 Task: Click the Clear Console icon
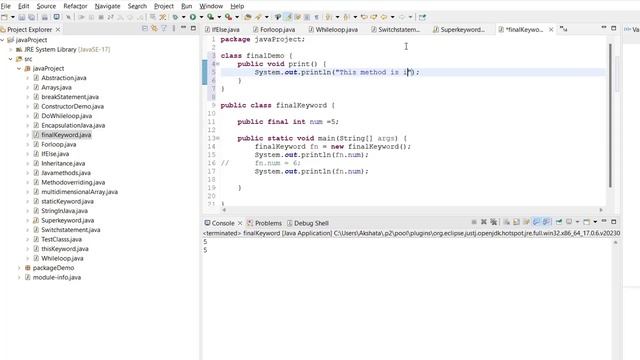pyautogui.click(x=507, y=222)
